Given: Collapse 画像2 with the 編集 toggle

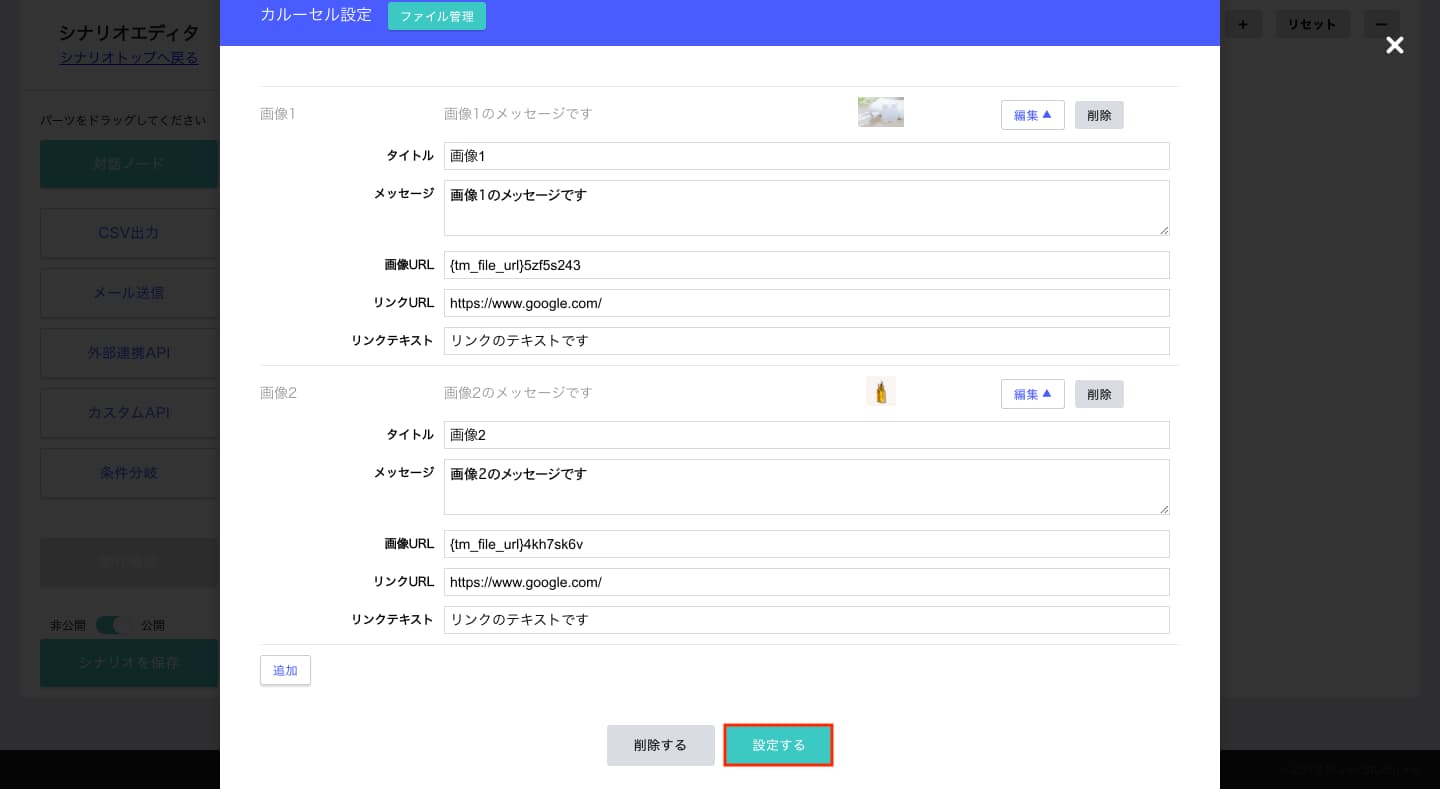Looking at the screenshot, I should tap(1032, 394).
